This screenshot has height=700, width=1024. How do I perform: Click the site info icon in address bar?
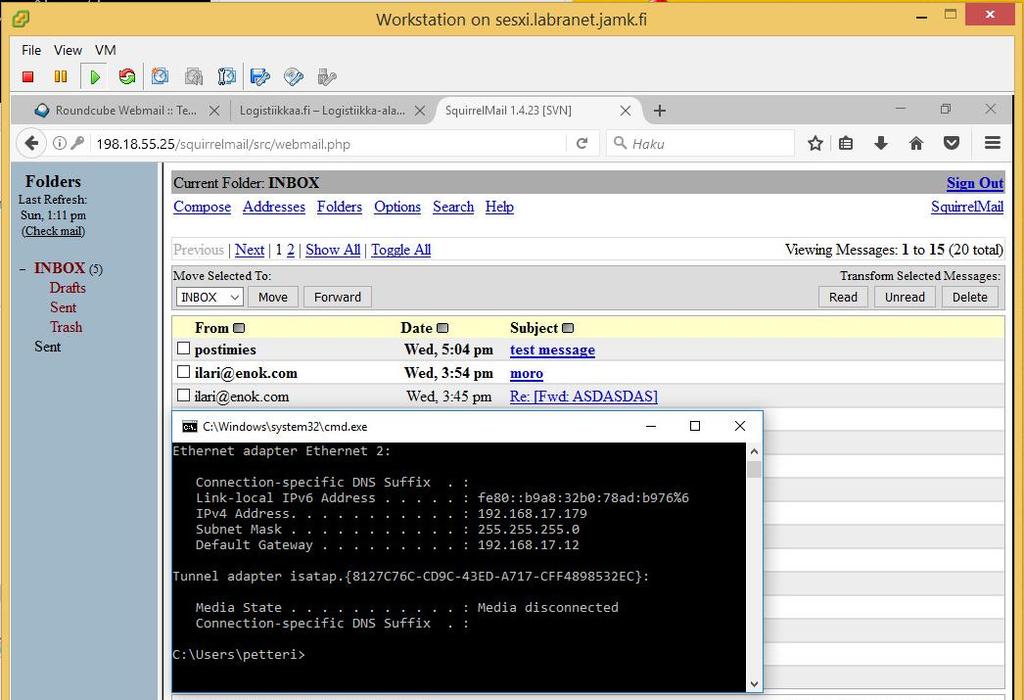(x=59, y=143)
